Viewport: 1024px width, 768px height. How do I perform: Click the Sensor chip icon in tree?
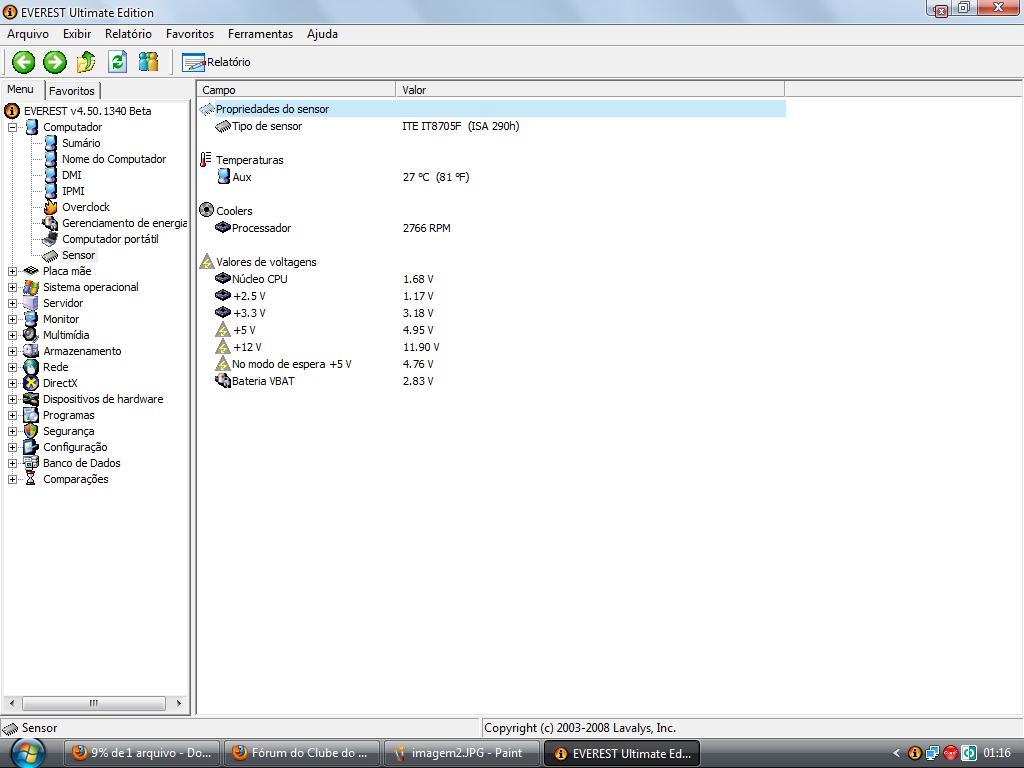point(50,255)
